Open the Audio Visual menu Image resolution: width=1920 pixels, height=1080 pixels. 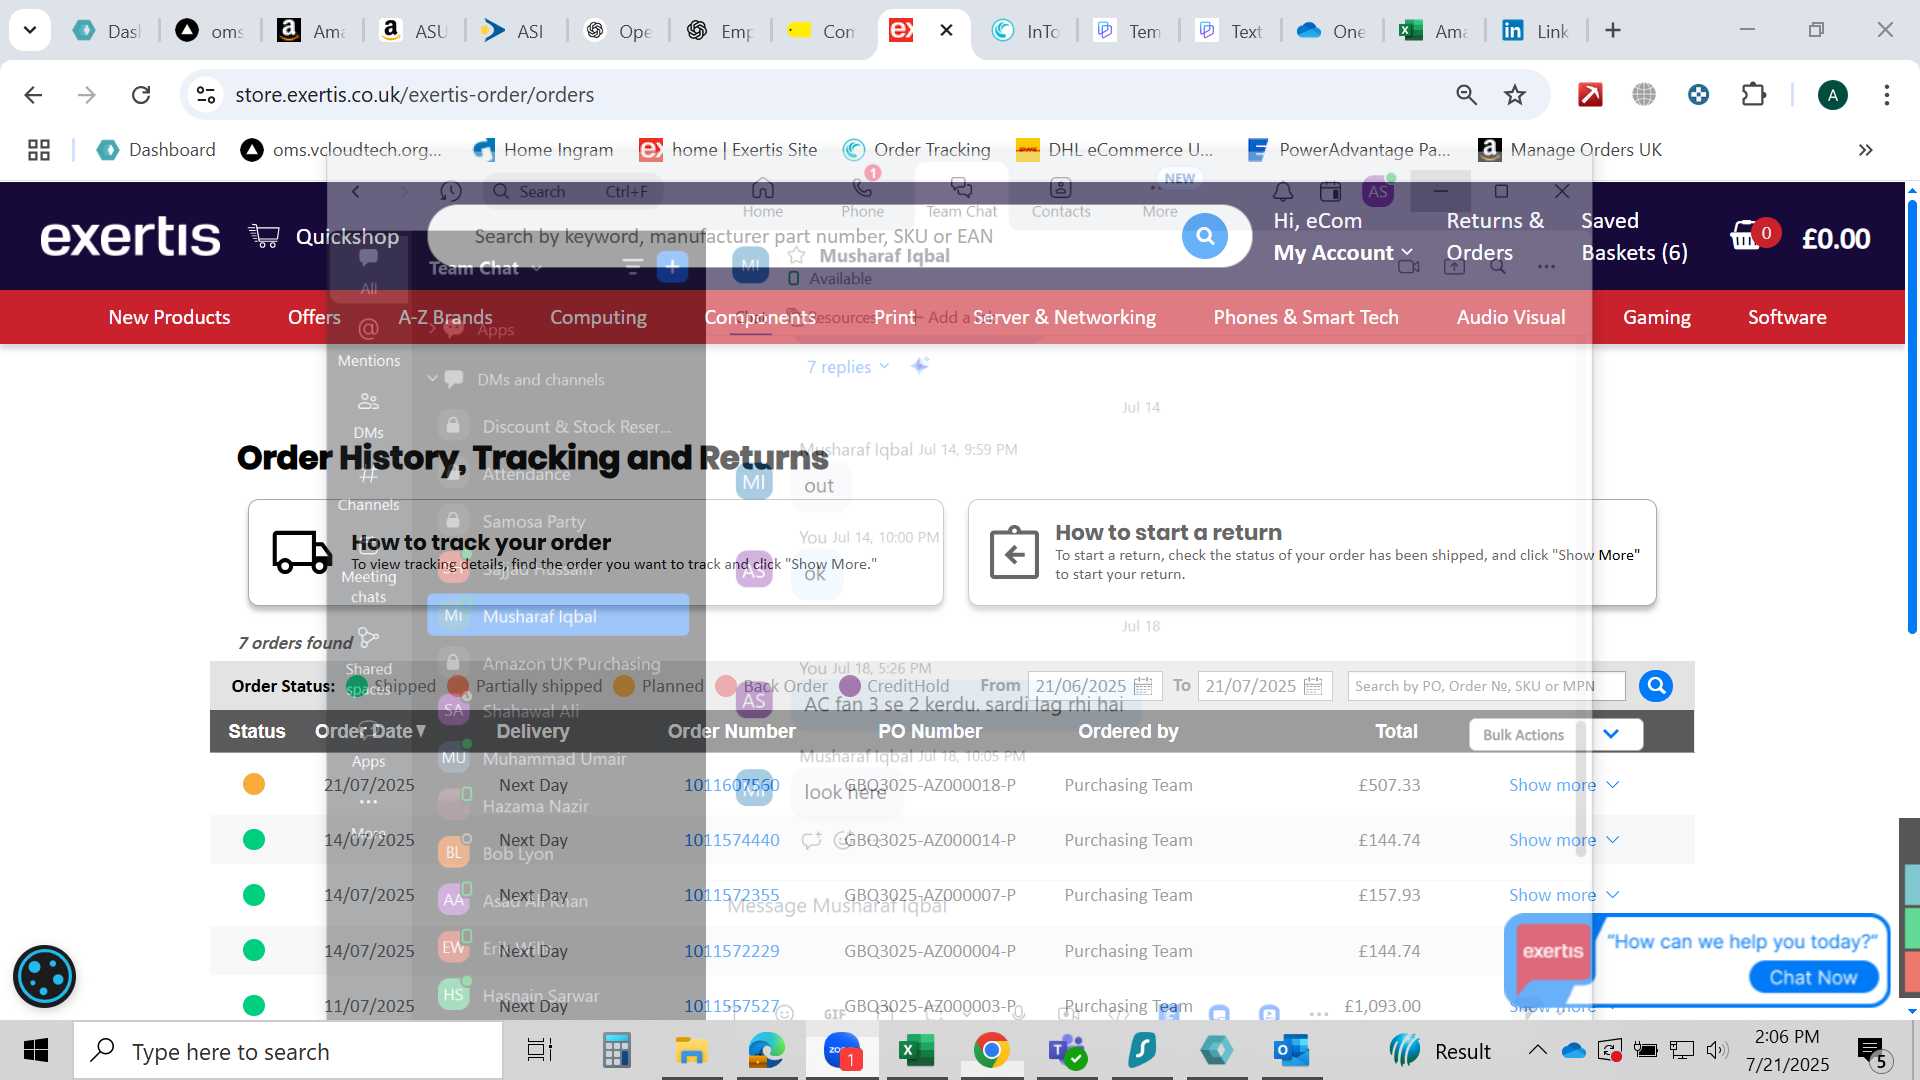(x=1511, y=317)
